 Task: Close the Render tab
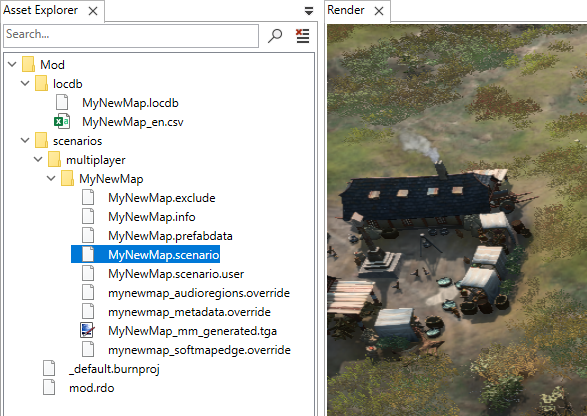(379, 11)
